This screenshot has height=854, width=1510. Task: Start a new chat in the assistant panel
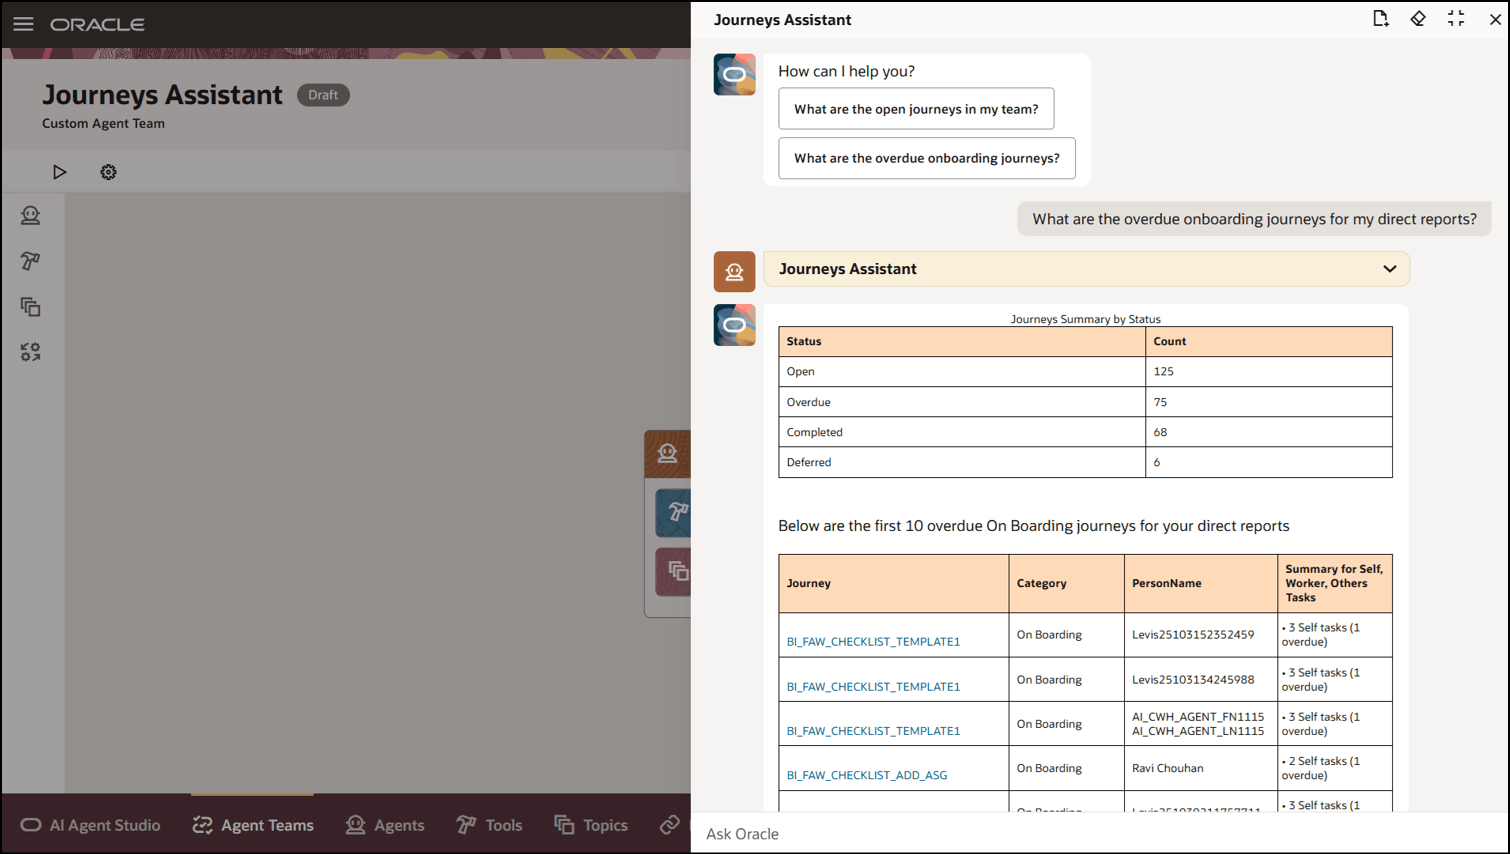coord(1381,18)
